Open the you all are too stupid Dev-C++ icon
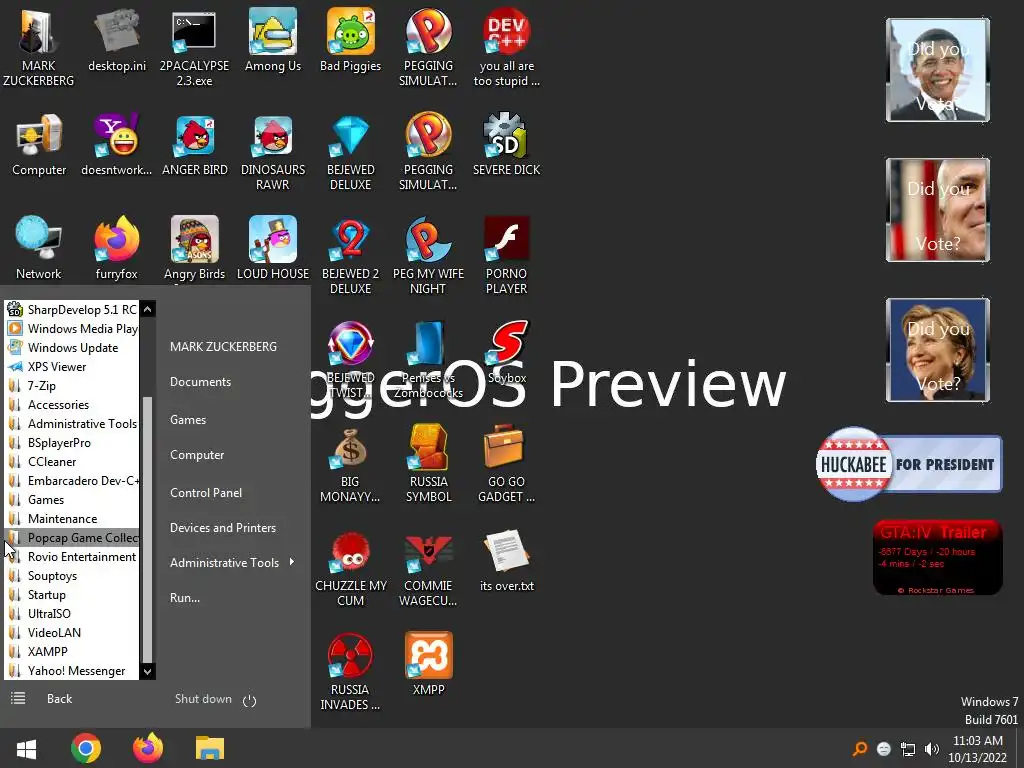The width and height of the screenshot is (1024, 768). pos(507,47)
